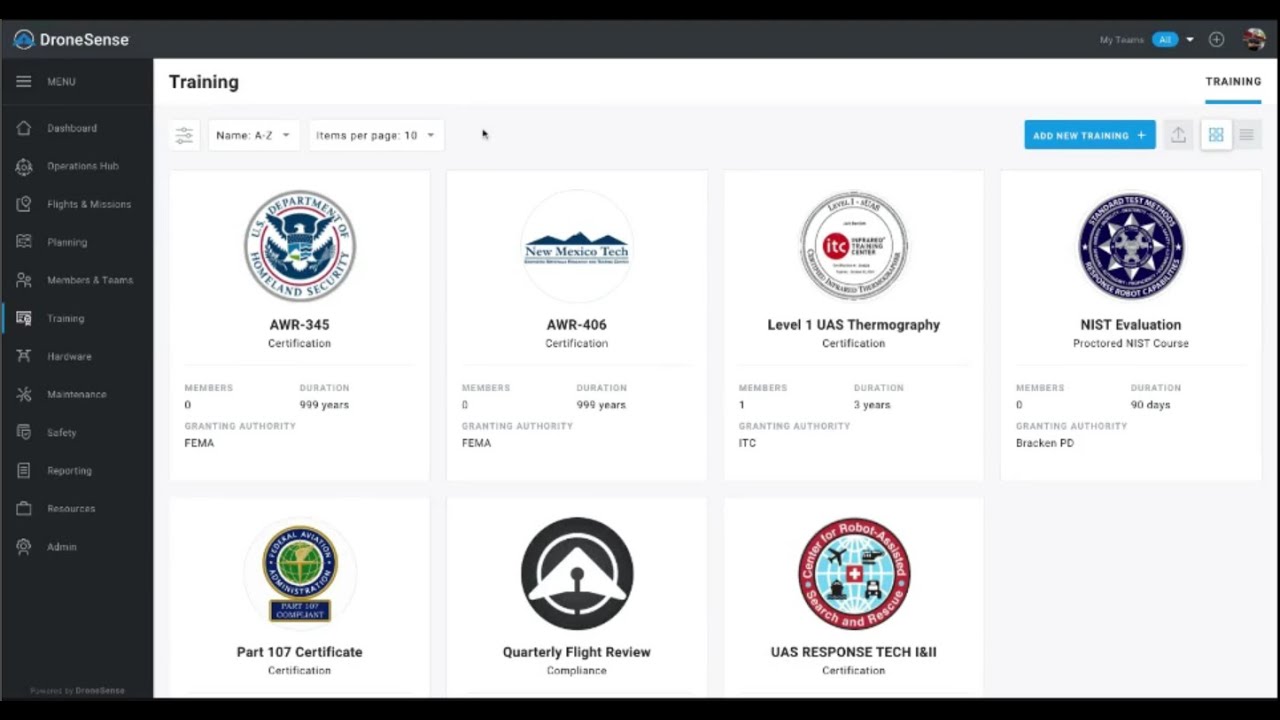The width and height of the screenshot is (1280, 720).
Task: Toggle the hamburger menu icon
Action: (23, 82)
